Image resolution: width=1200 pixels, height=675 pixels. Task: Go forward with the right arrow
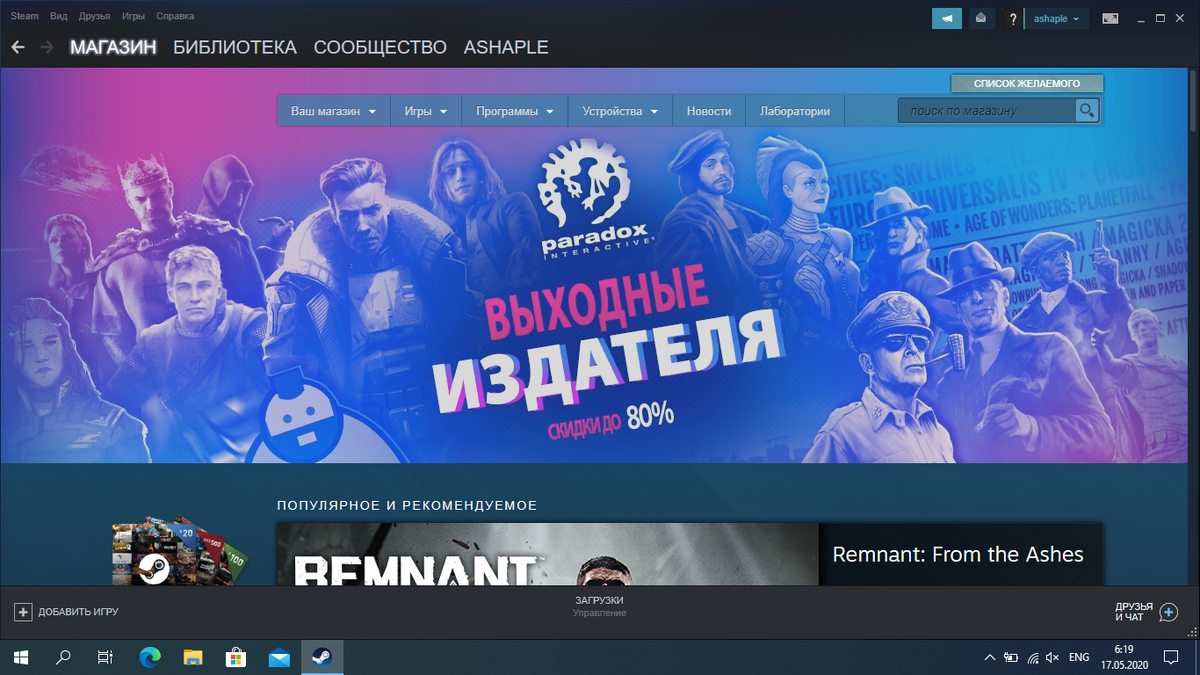click(46, 47)
